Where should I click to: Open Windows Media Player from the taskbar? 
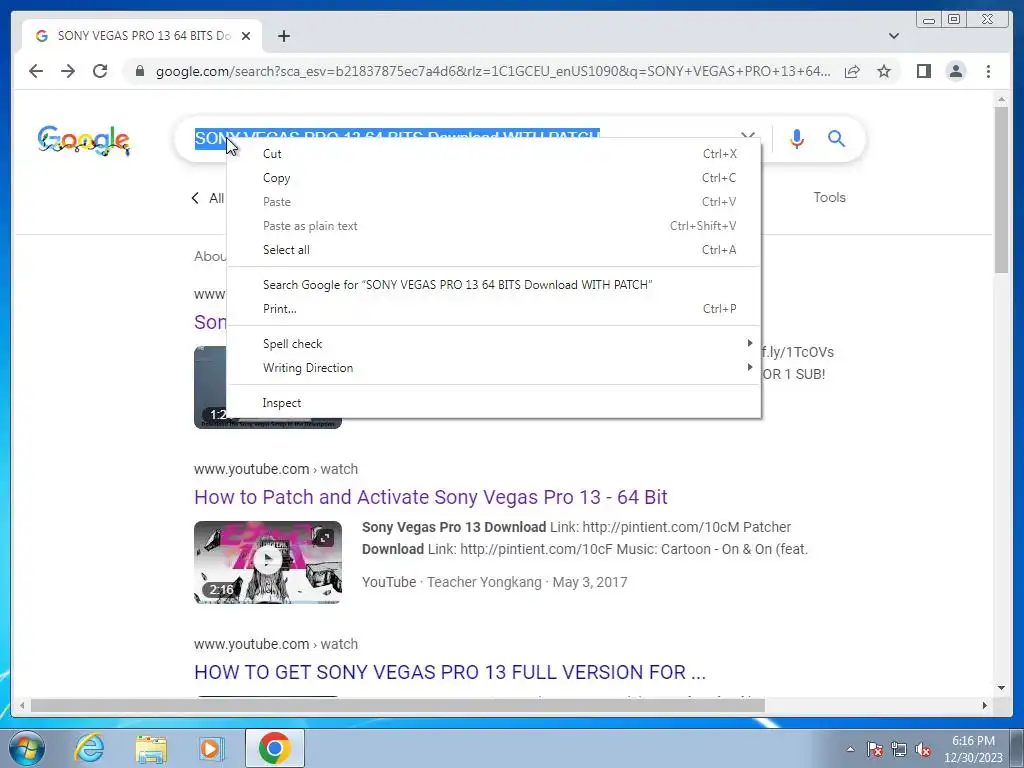point(211,748)
